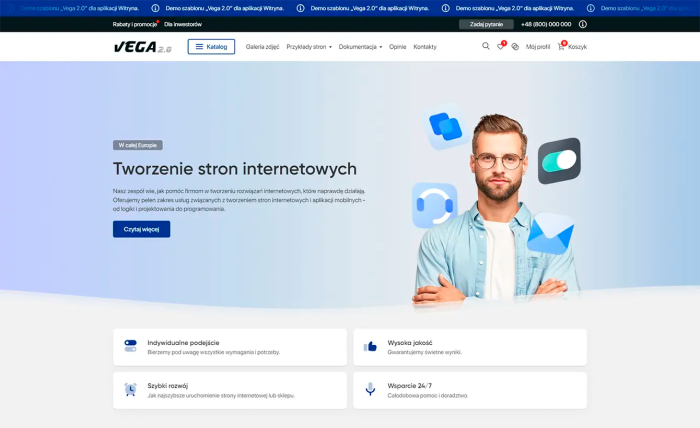This screenshot has height=428, width=700.
Task: Click the toggle icon for Indywidualne podejście
Action: [x=130, y=346]
